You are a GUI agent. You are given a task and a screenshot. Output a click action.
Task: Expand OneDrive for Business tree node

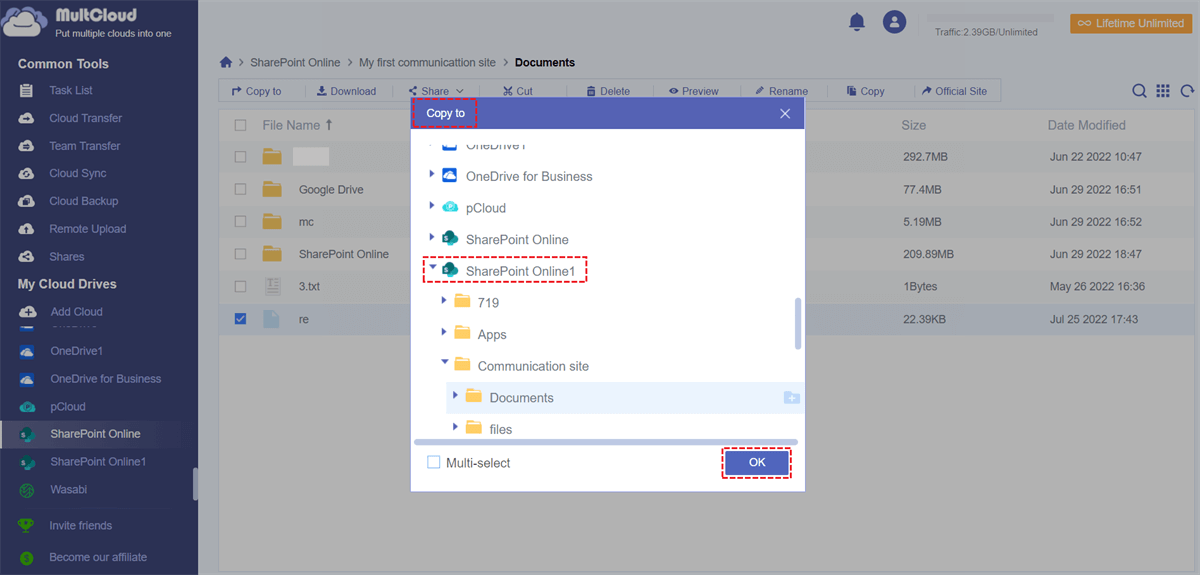click(x=432, y=175)
